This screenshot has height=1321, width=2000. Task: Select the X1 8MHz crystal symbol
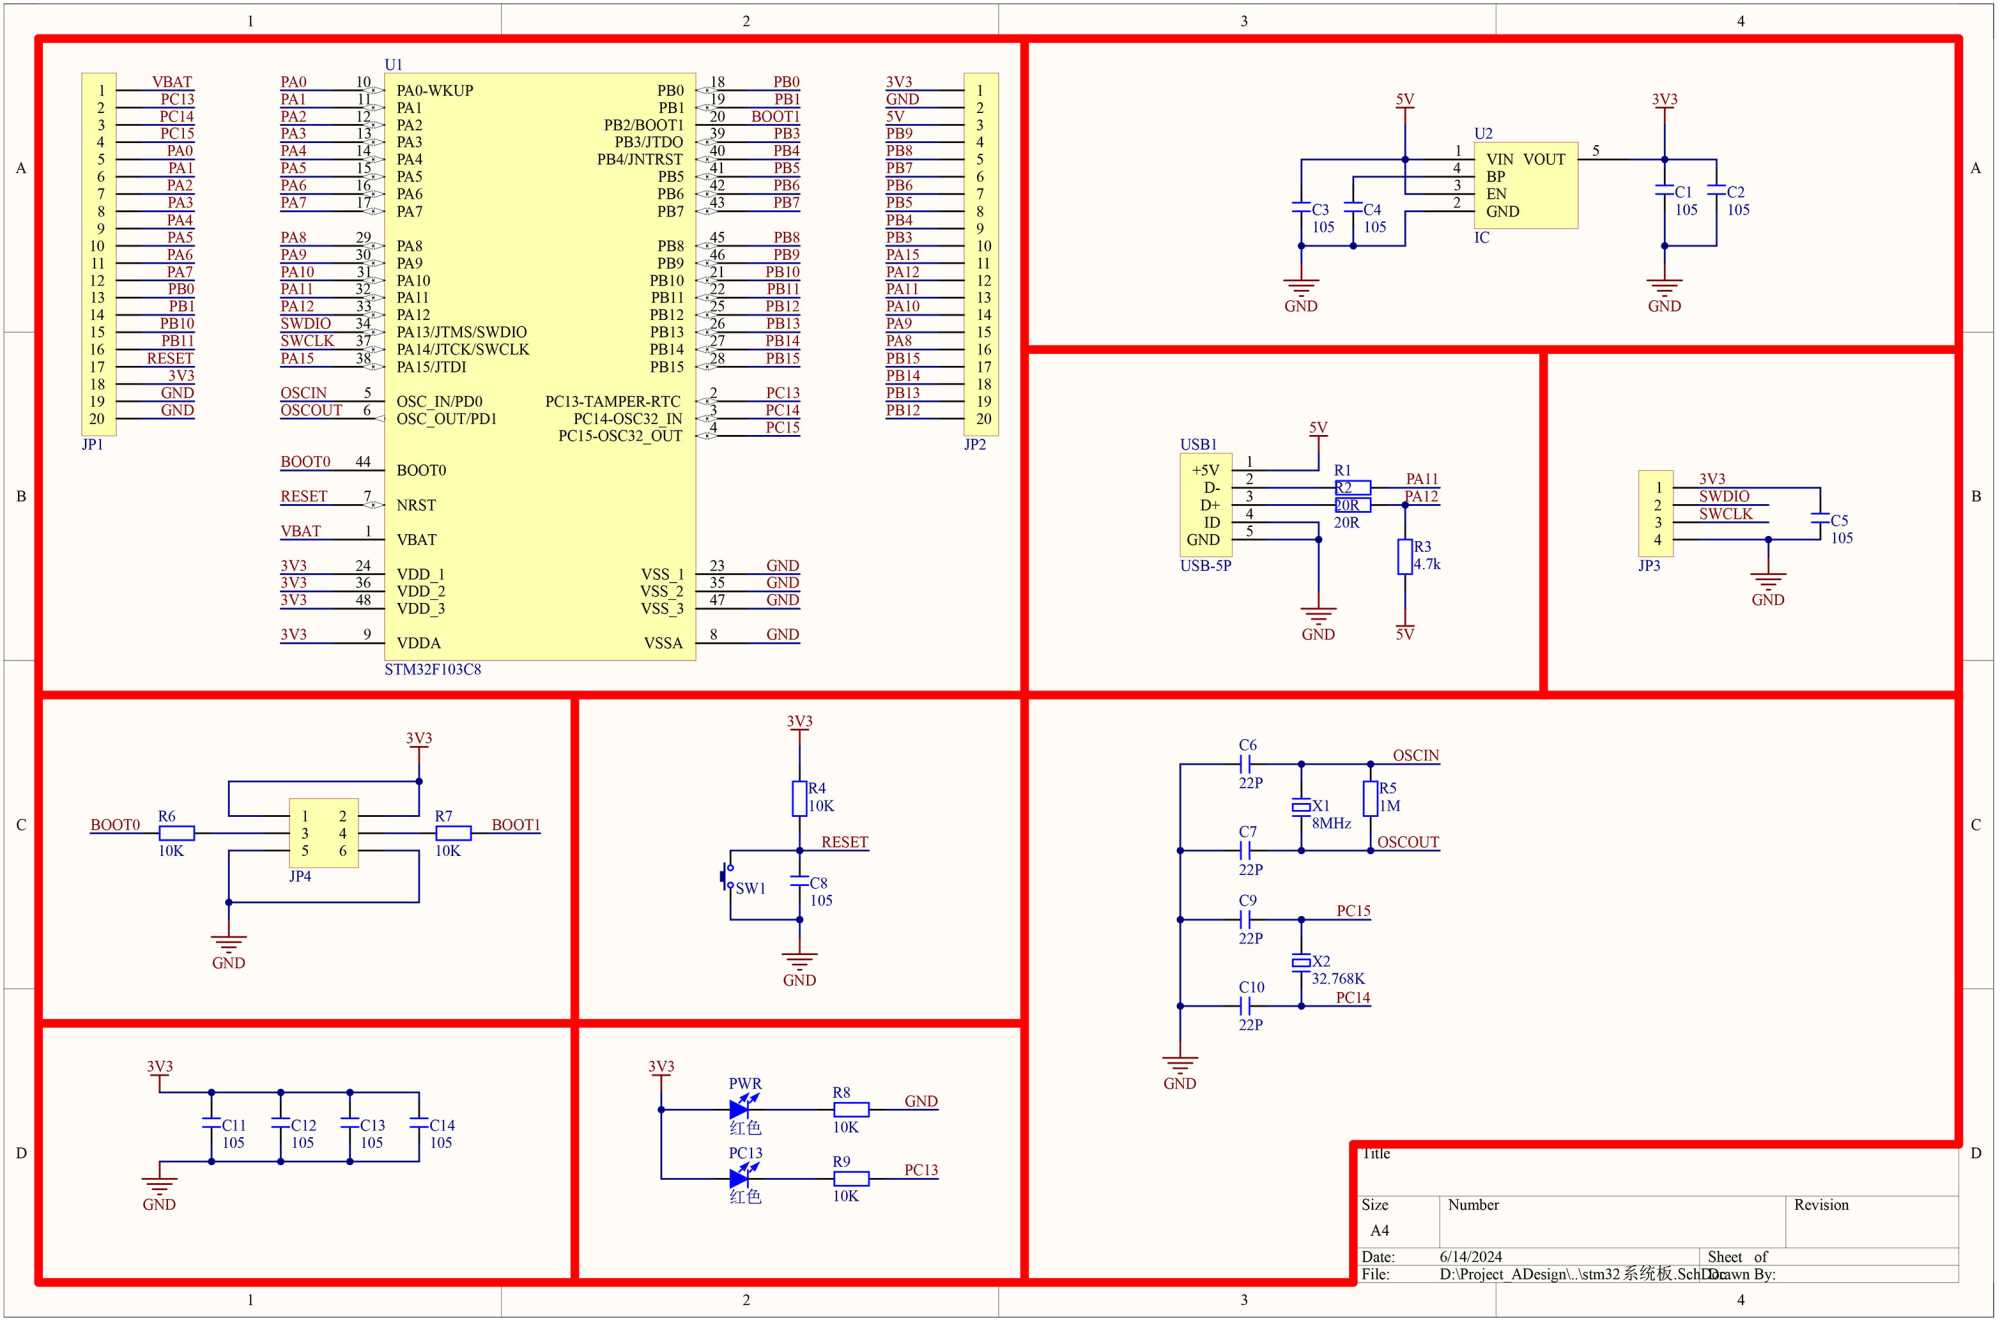[1301, 806]
